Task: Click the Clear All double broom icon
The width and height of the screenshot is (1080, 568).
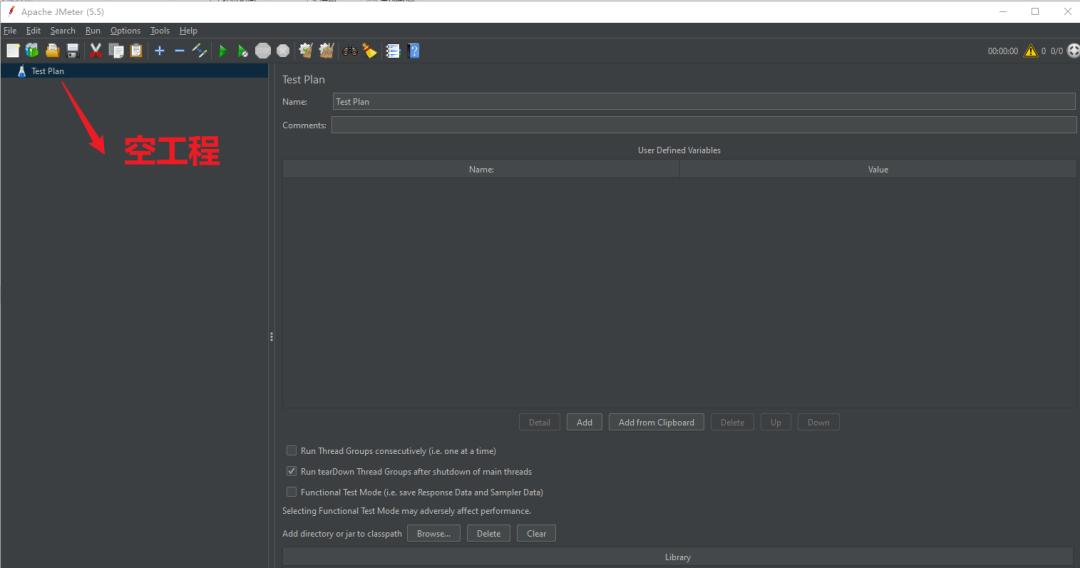Action: (x=326, y=51)
